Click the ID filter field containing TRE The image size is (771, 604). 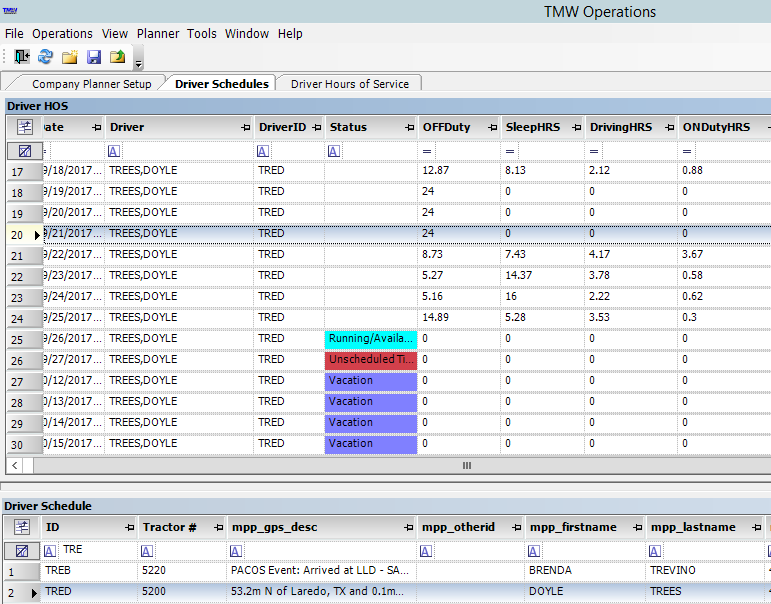point(97,550)
